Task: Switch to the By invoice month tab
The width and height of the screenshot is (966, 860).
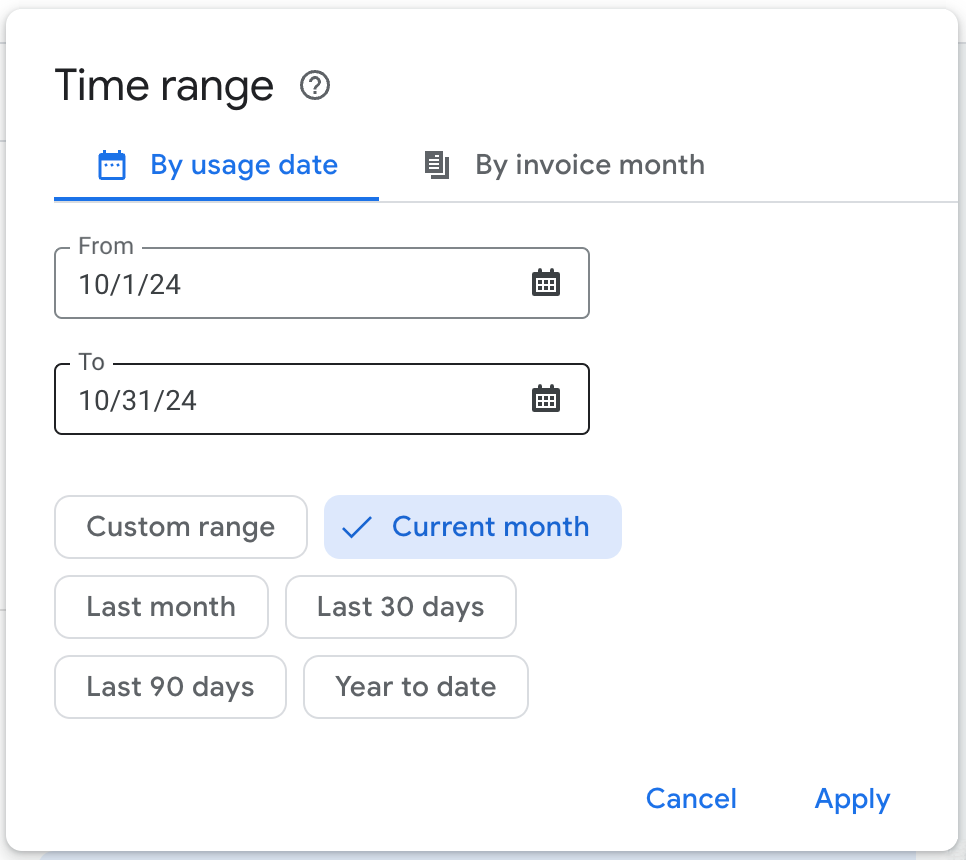Action: [x=588, y=165]
